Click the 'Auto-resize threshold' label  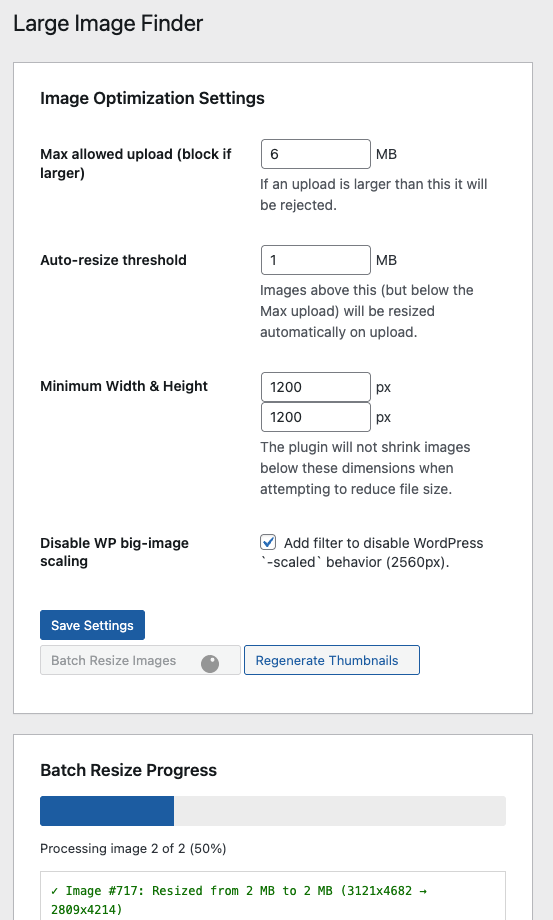[113, 260]
